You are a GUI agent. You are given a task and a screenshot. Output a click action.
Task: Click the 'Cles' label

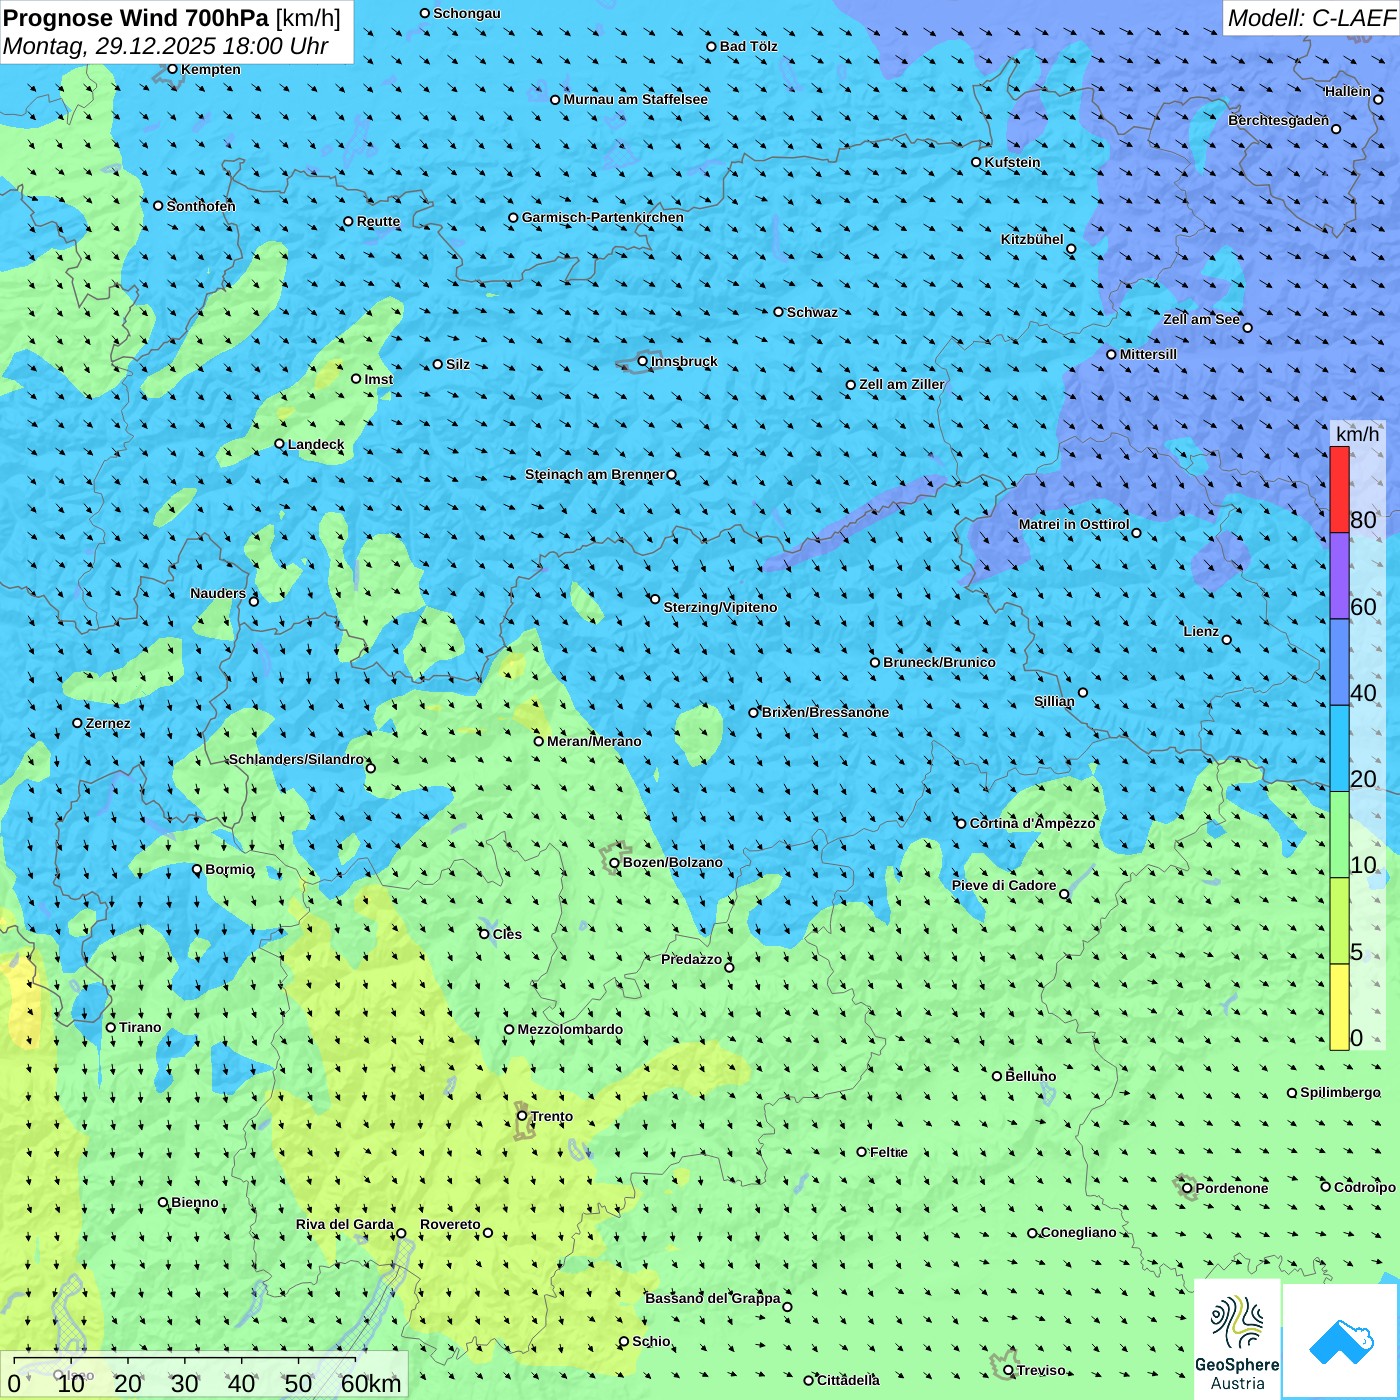(x=507, y=934)
